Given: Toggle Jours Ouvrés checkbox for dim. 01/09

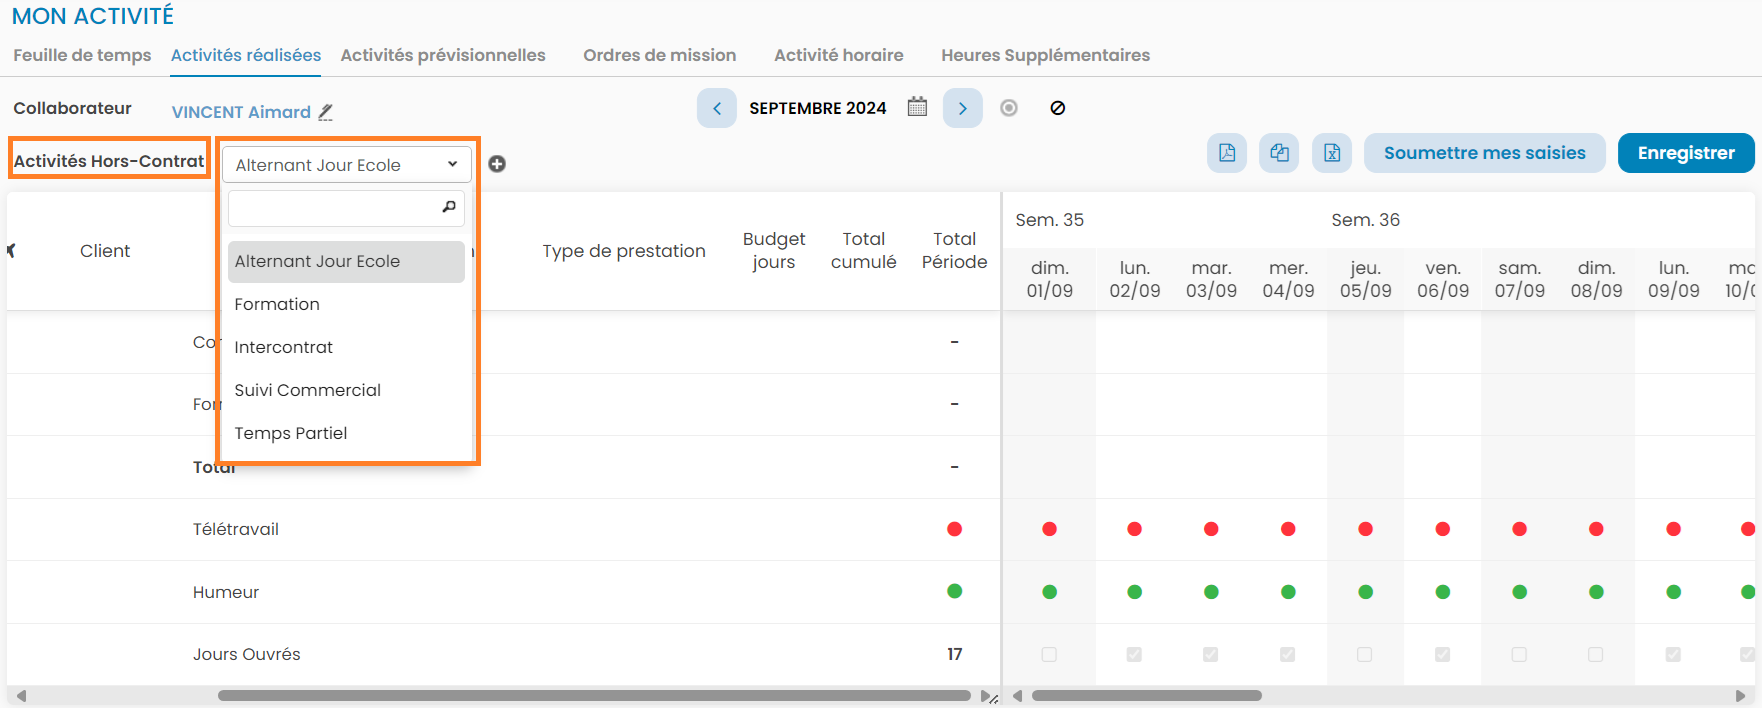Looking at the screenshot, I should 1049,654.
